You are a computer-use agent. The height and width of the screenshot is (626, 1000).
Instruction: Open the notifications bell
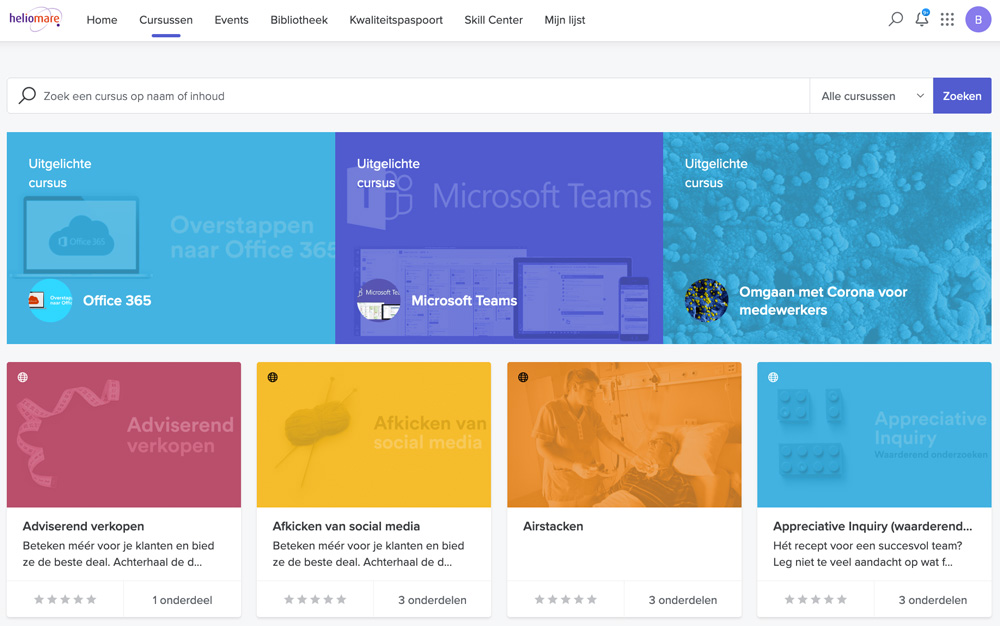click(x=921, y=19)
